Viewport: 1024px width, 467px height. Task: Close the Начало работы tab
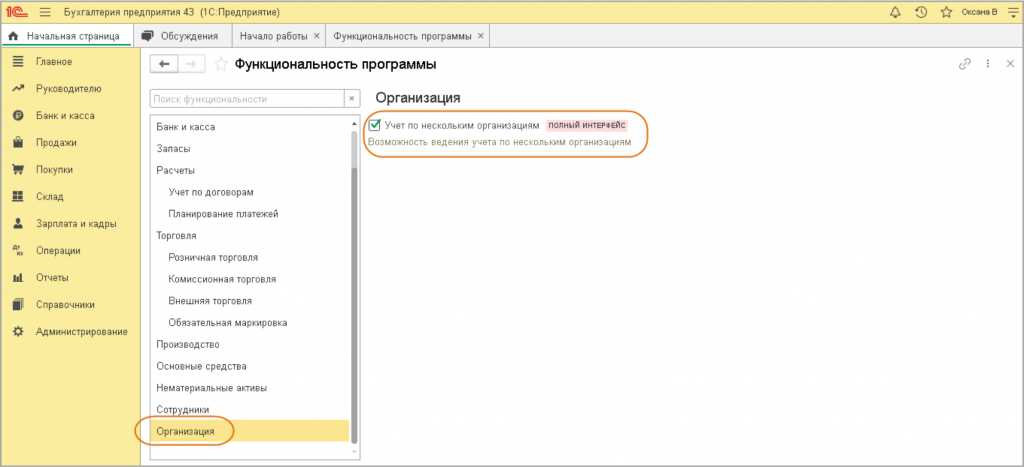[x=317, y=36]
